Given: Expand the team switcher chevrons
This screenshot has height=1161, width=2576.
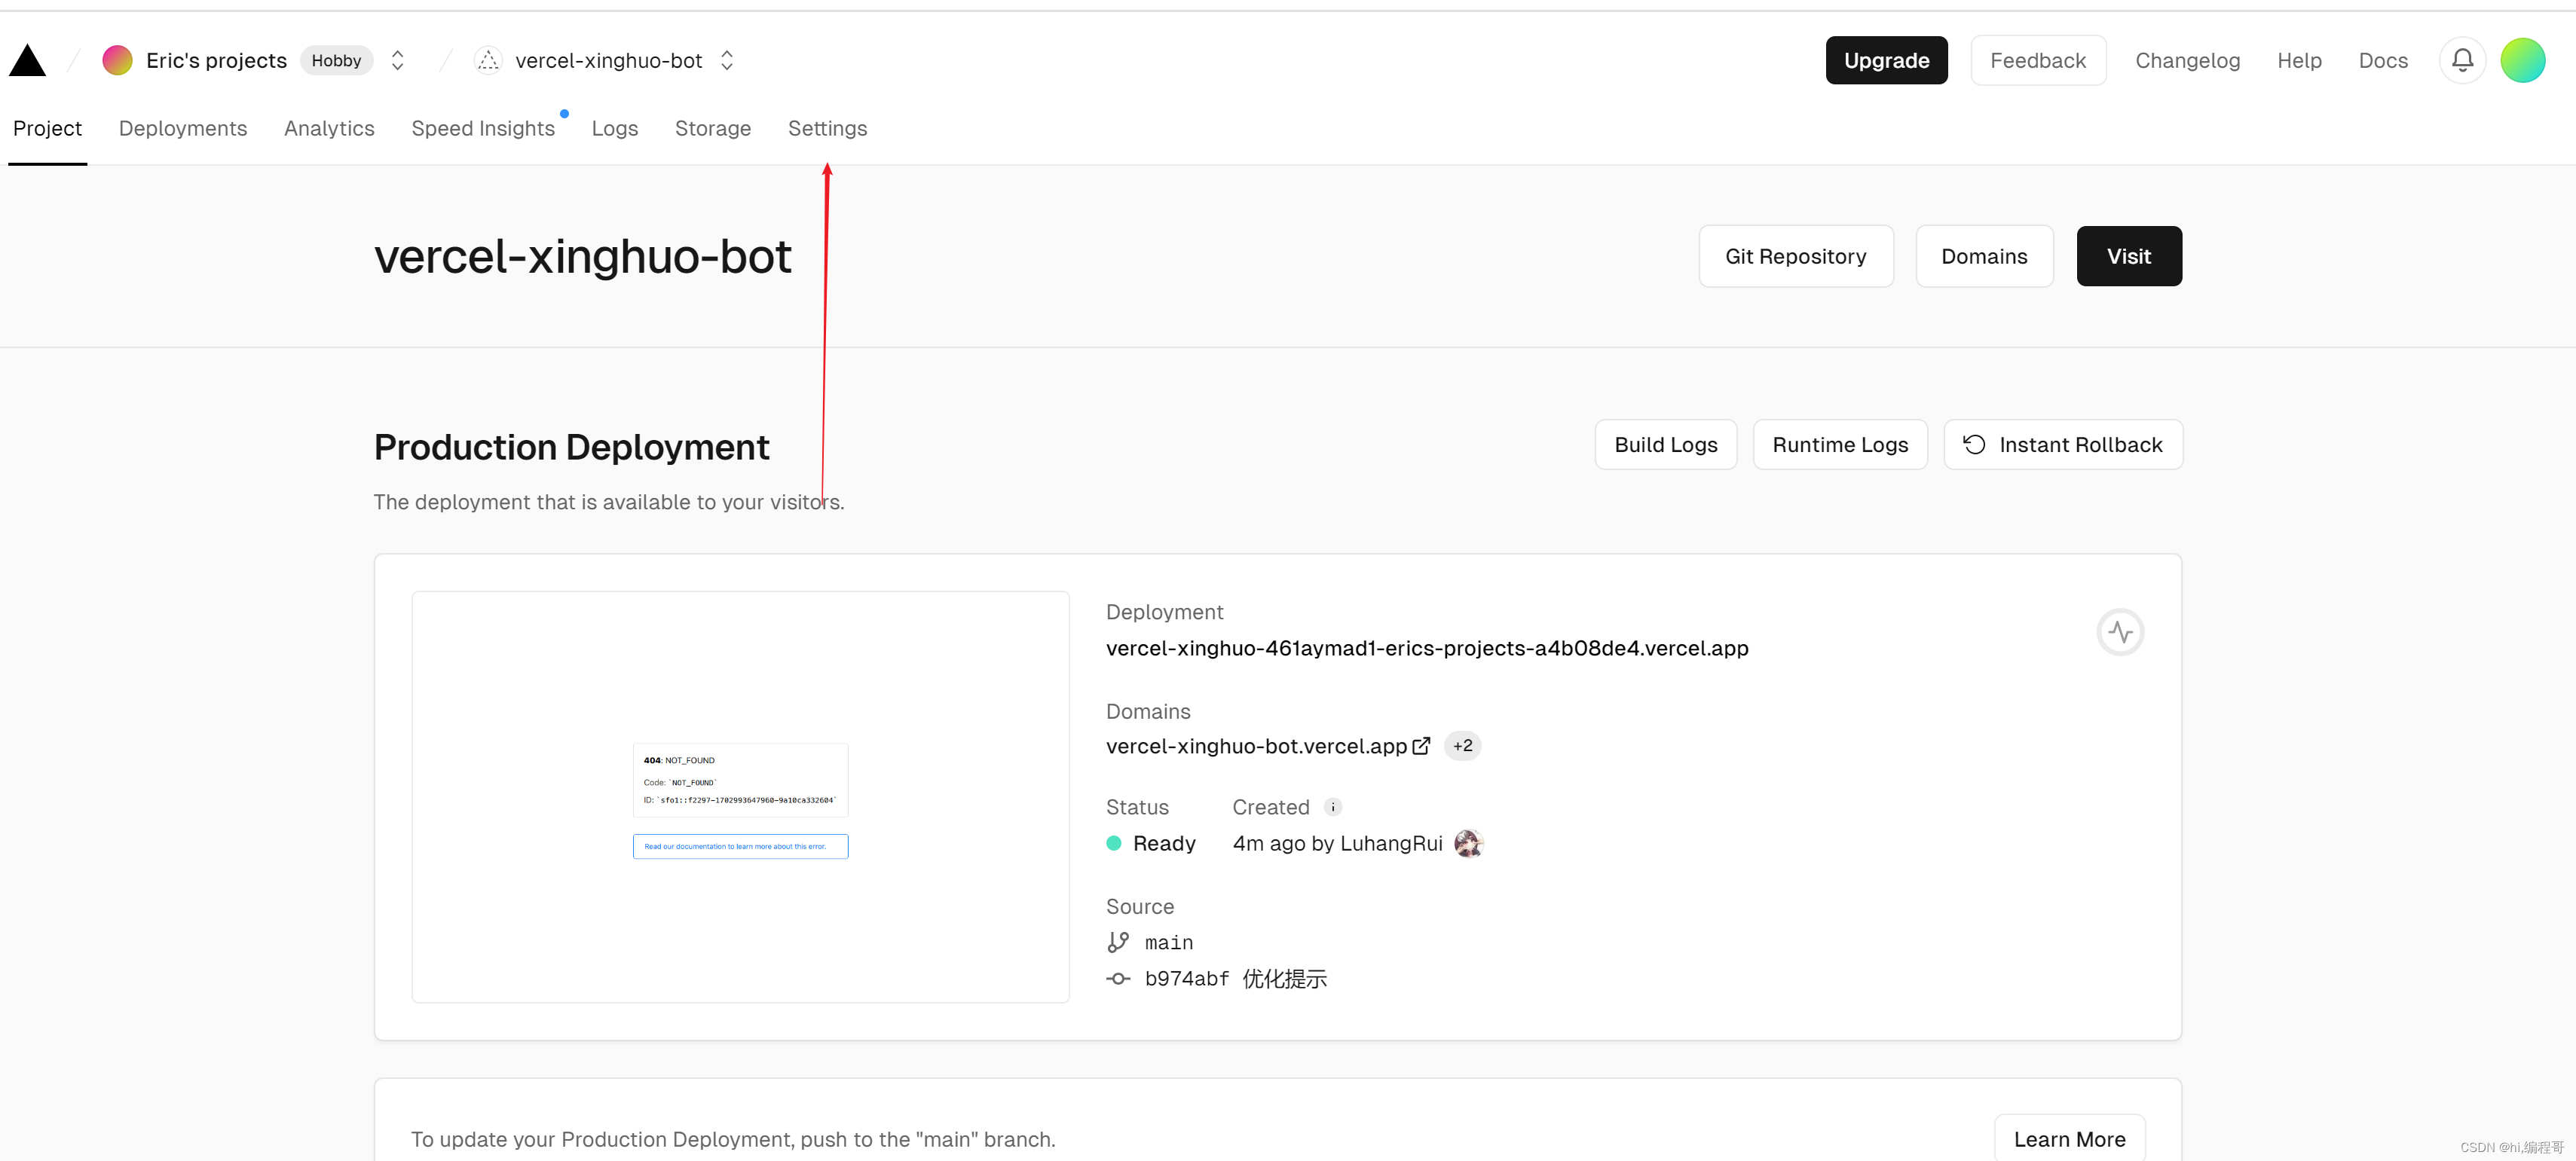Looking at the screenshot, I should (397, 61).
